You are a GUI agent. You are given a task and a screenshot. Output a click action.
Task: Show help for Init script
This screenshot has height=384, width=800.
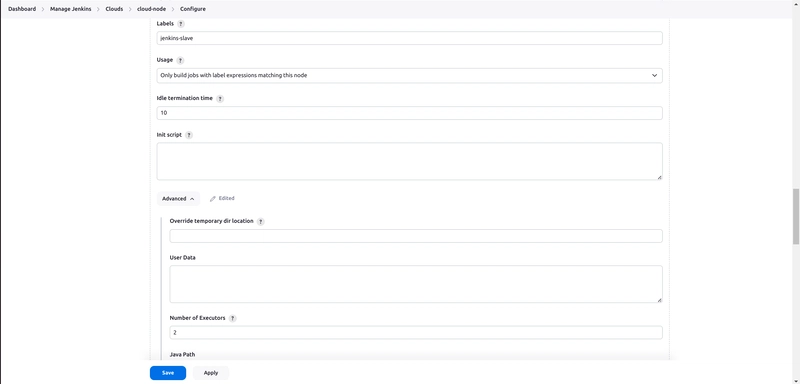(x=189, y=135)
